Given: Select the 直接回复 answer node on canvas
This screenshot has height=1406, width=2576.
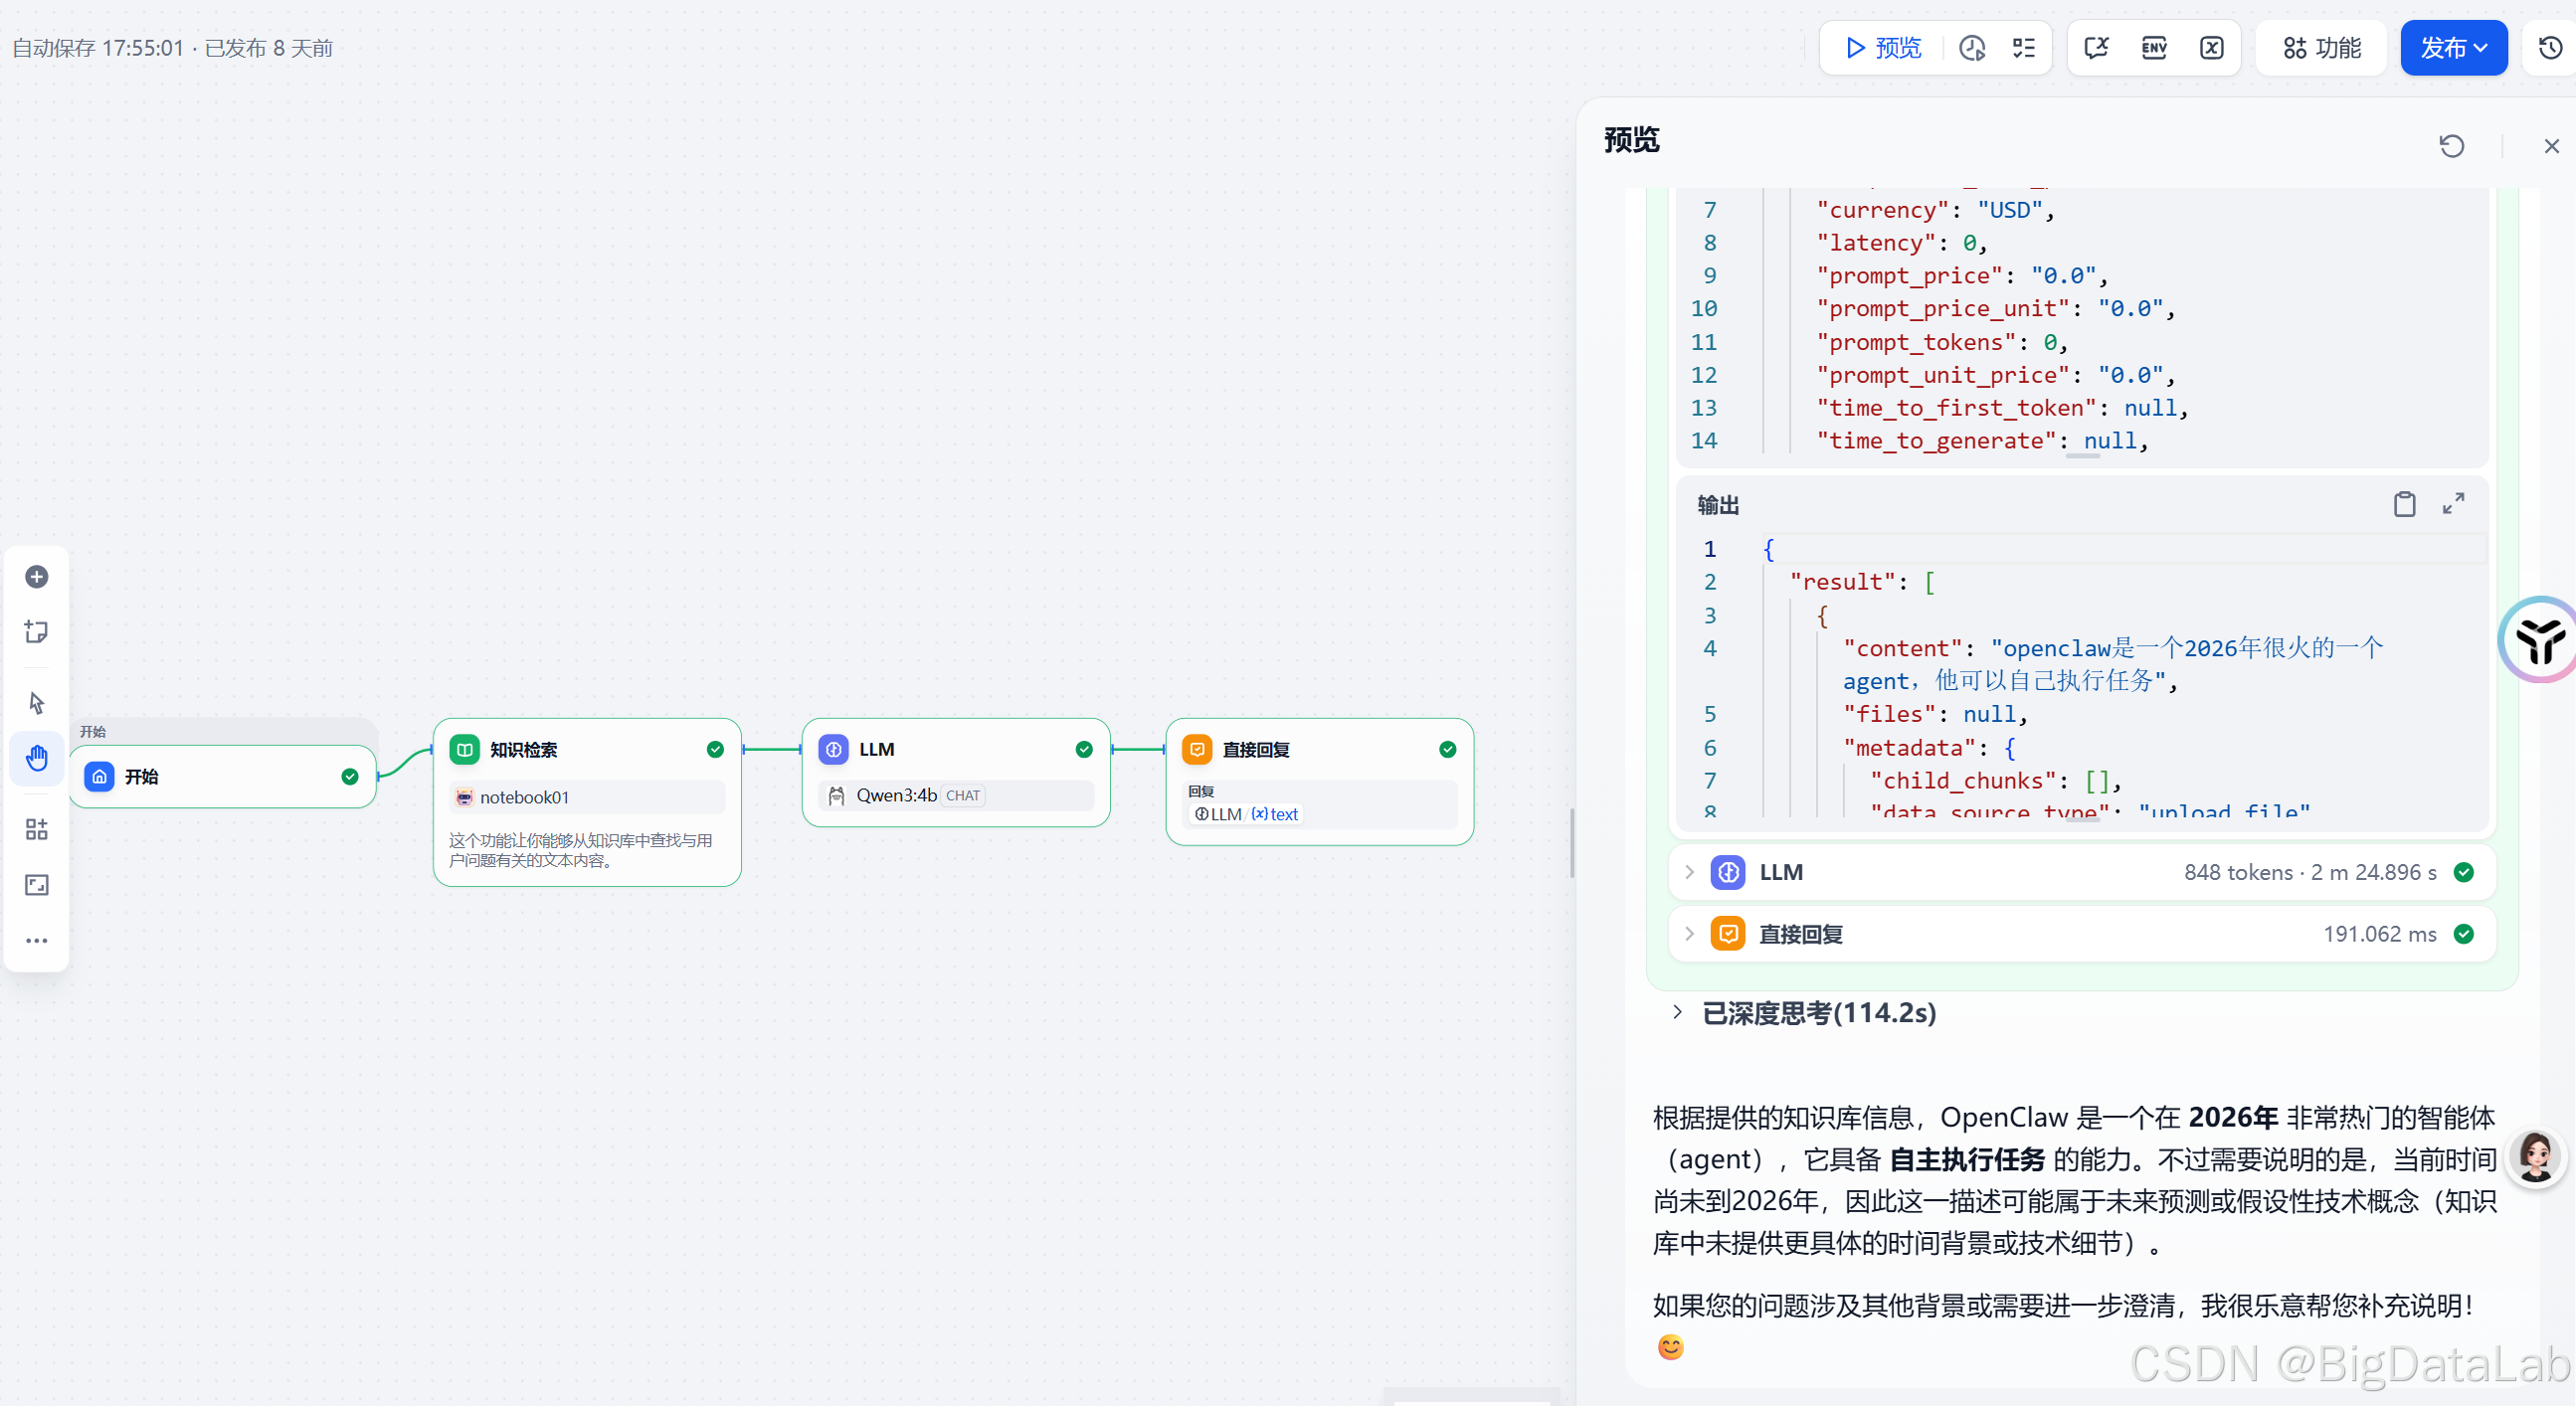Looking at the screenshot, I should tap(1320, 782).
